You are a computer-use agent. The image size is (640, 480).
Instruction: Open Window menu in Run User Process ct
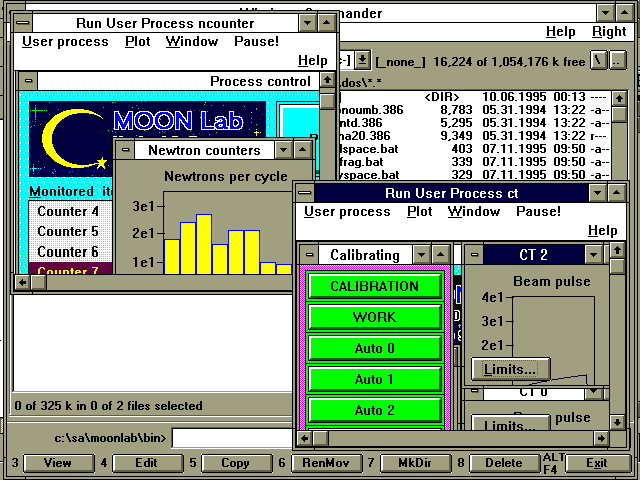[474, 212]
